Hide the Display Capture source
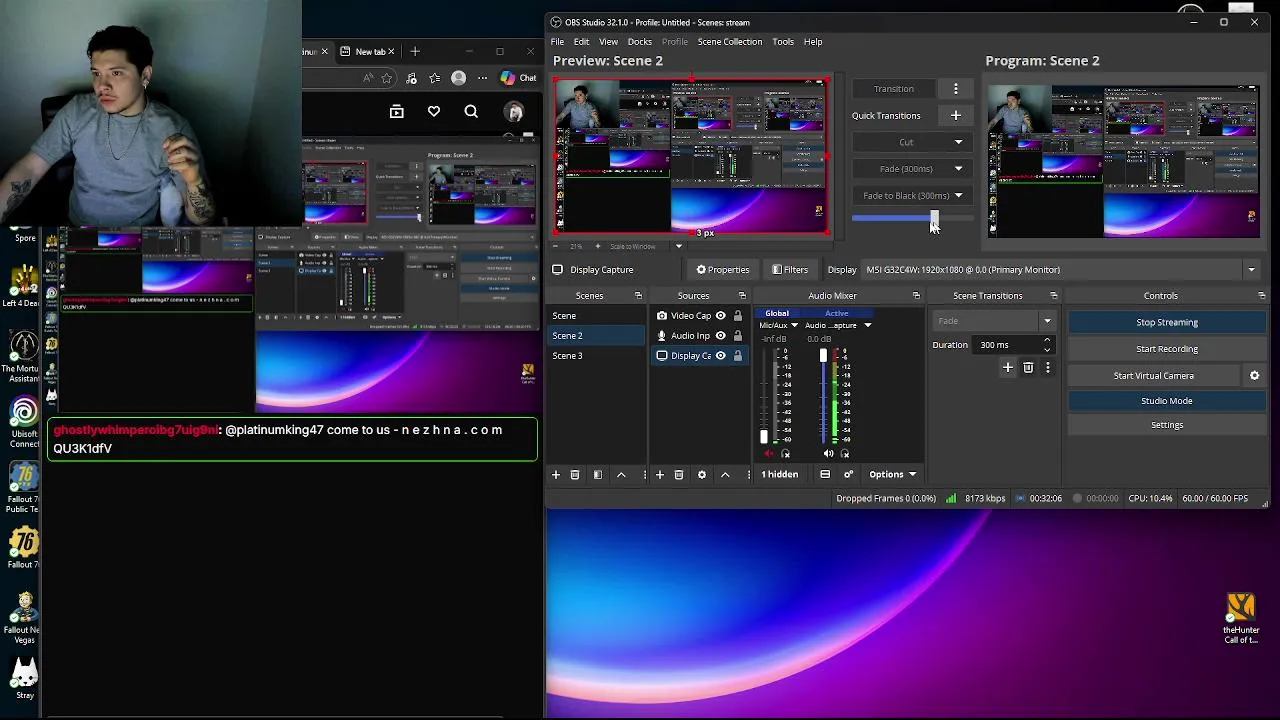The width and height of the screenshot is (1280, 720). point(720,355)
